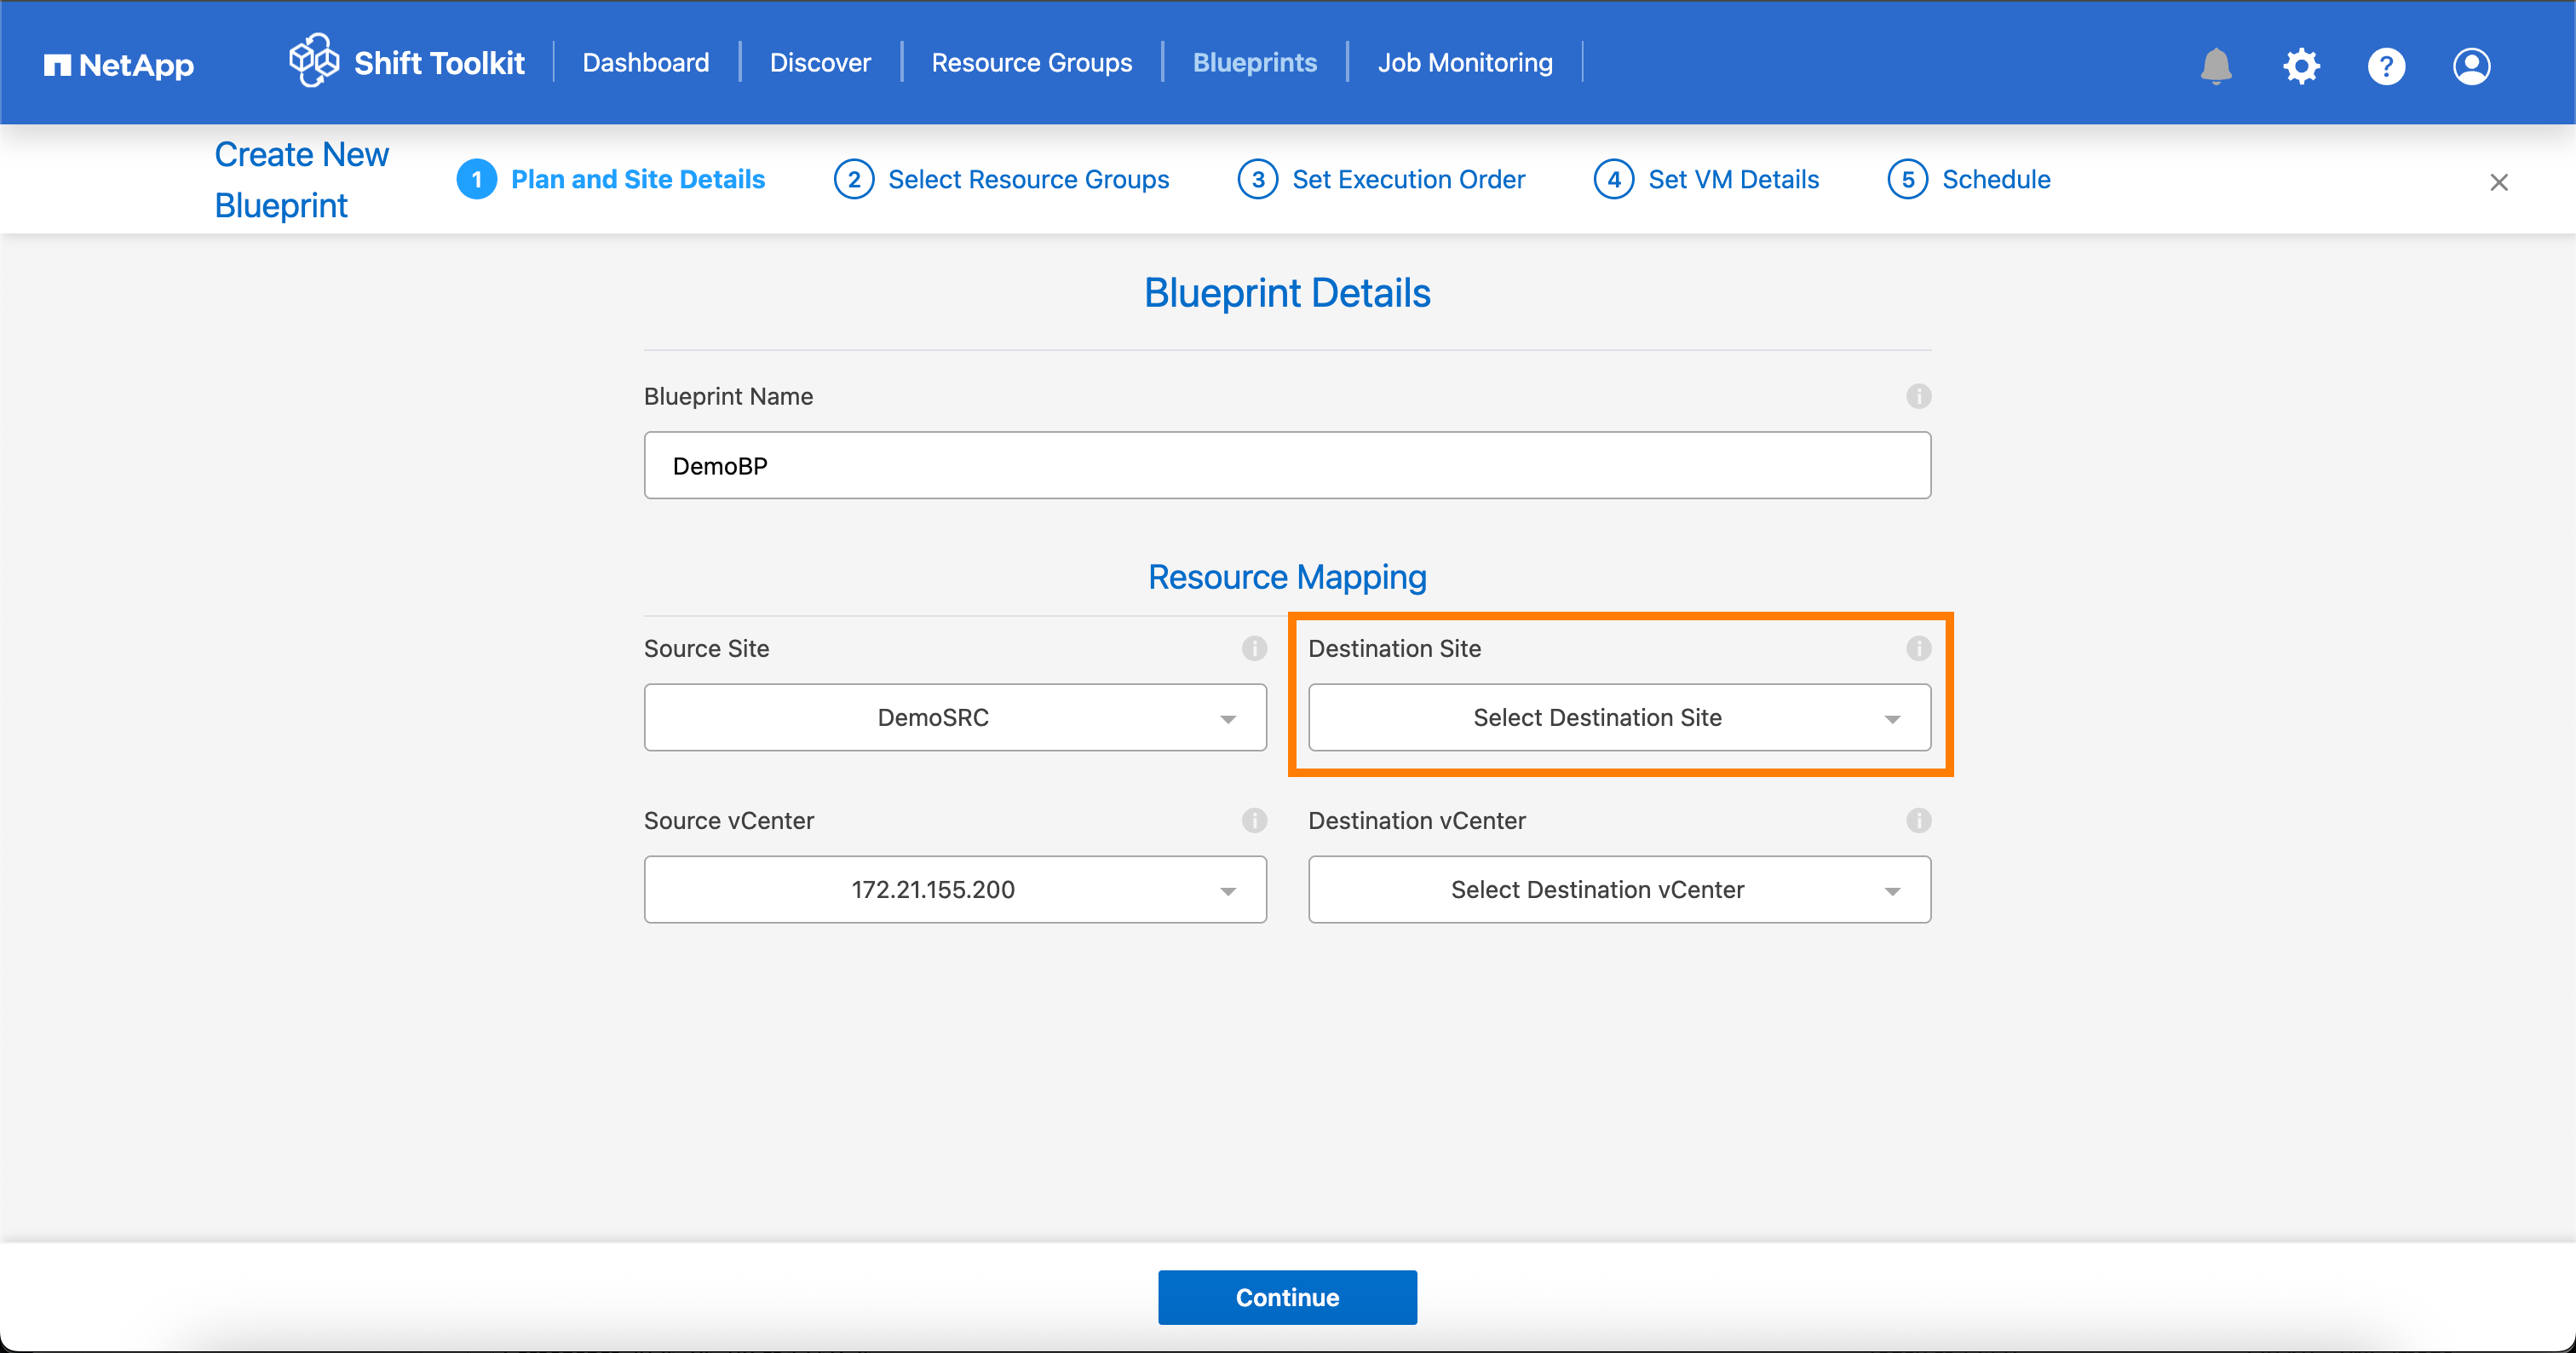This screenshot has height=1353, width=2576.
Task: Show info for Destination vCenter
Action: point(1918,820)
